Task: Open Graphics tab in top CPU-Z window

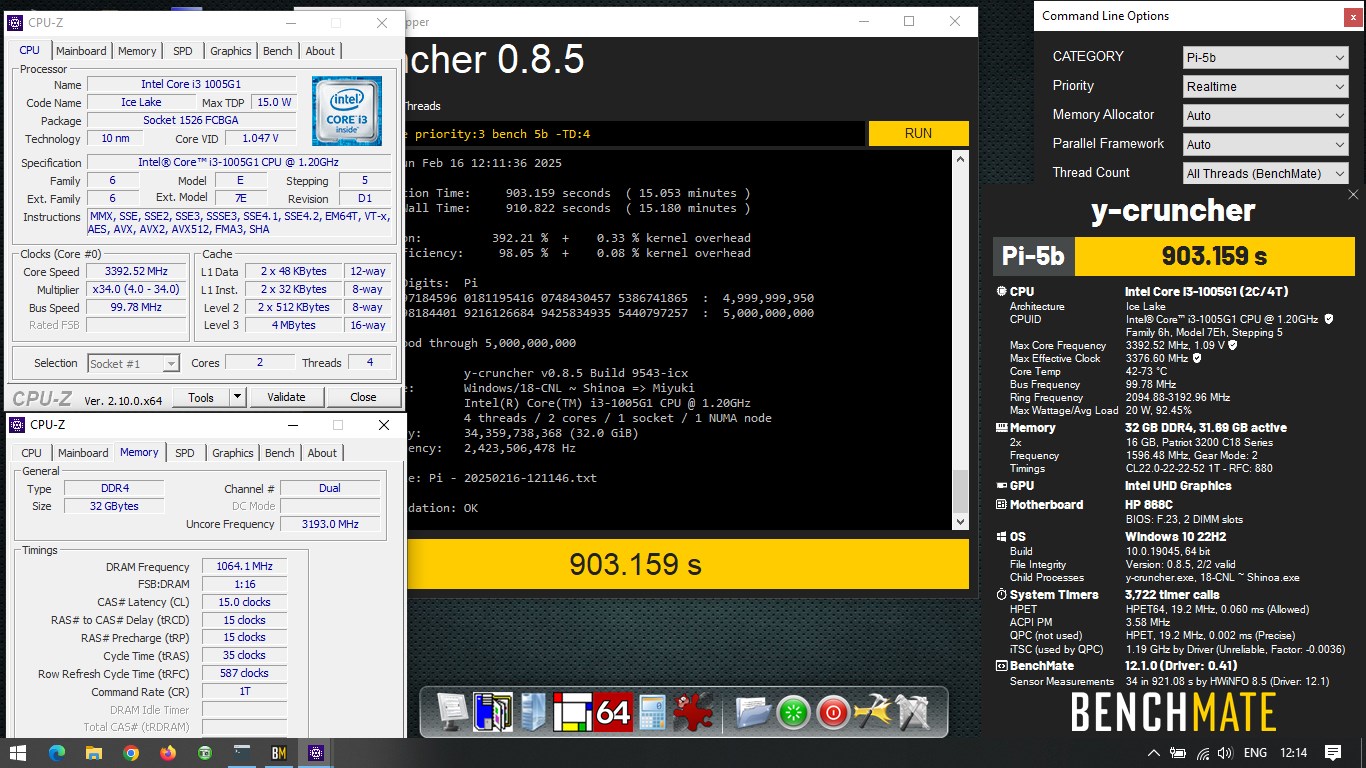Action: click(x=231, y=51)
